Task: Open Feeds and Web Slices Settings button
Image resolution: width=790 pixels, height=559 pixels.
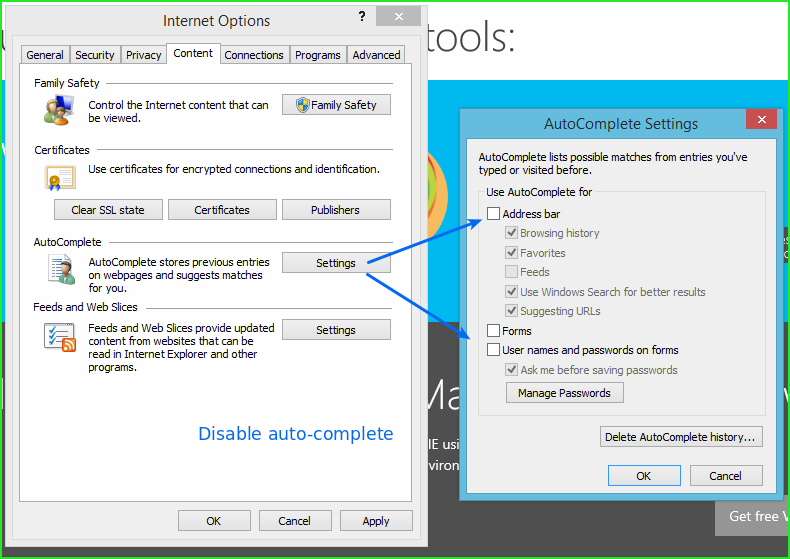Action: click(336, 329)
